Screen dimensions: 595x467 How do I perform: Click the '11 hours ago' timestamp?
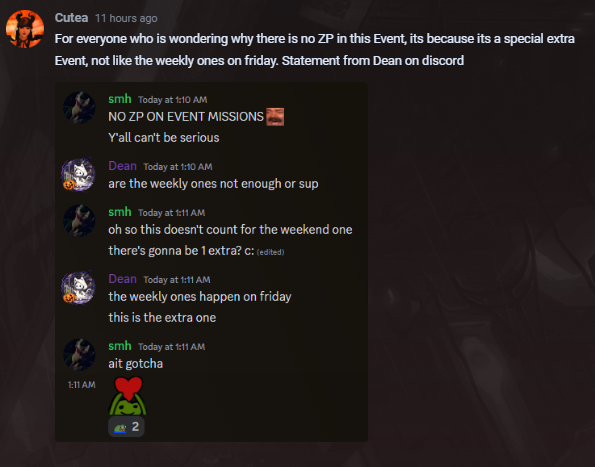pyautogui.click(x=126, y=18)
